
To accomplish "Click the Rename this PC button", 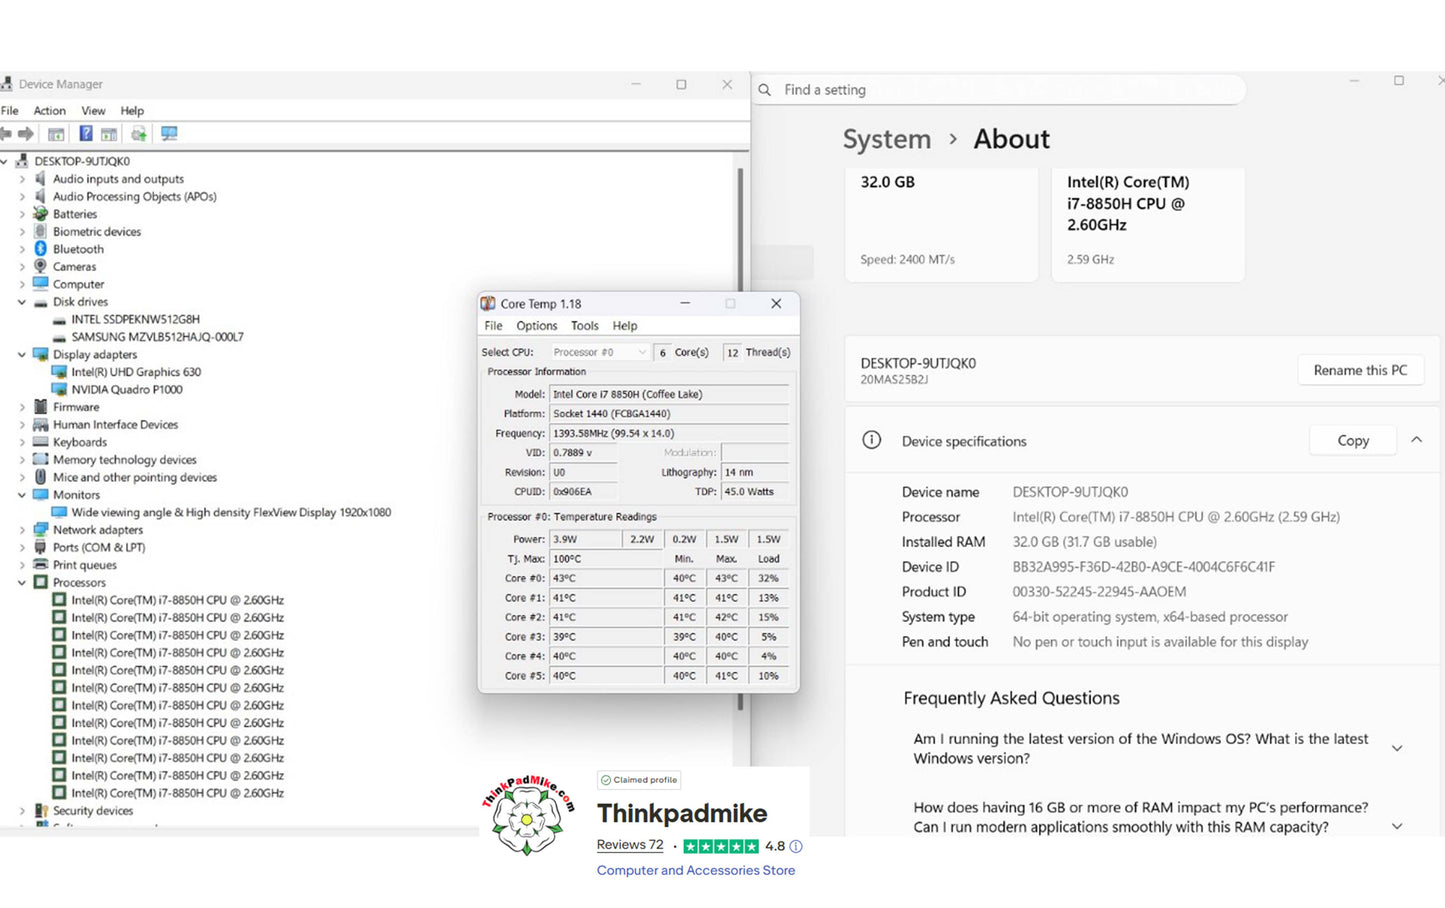I will [1359, 370].
